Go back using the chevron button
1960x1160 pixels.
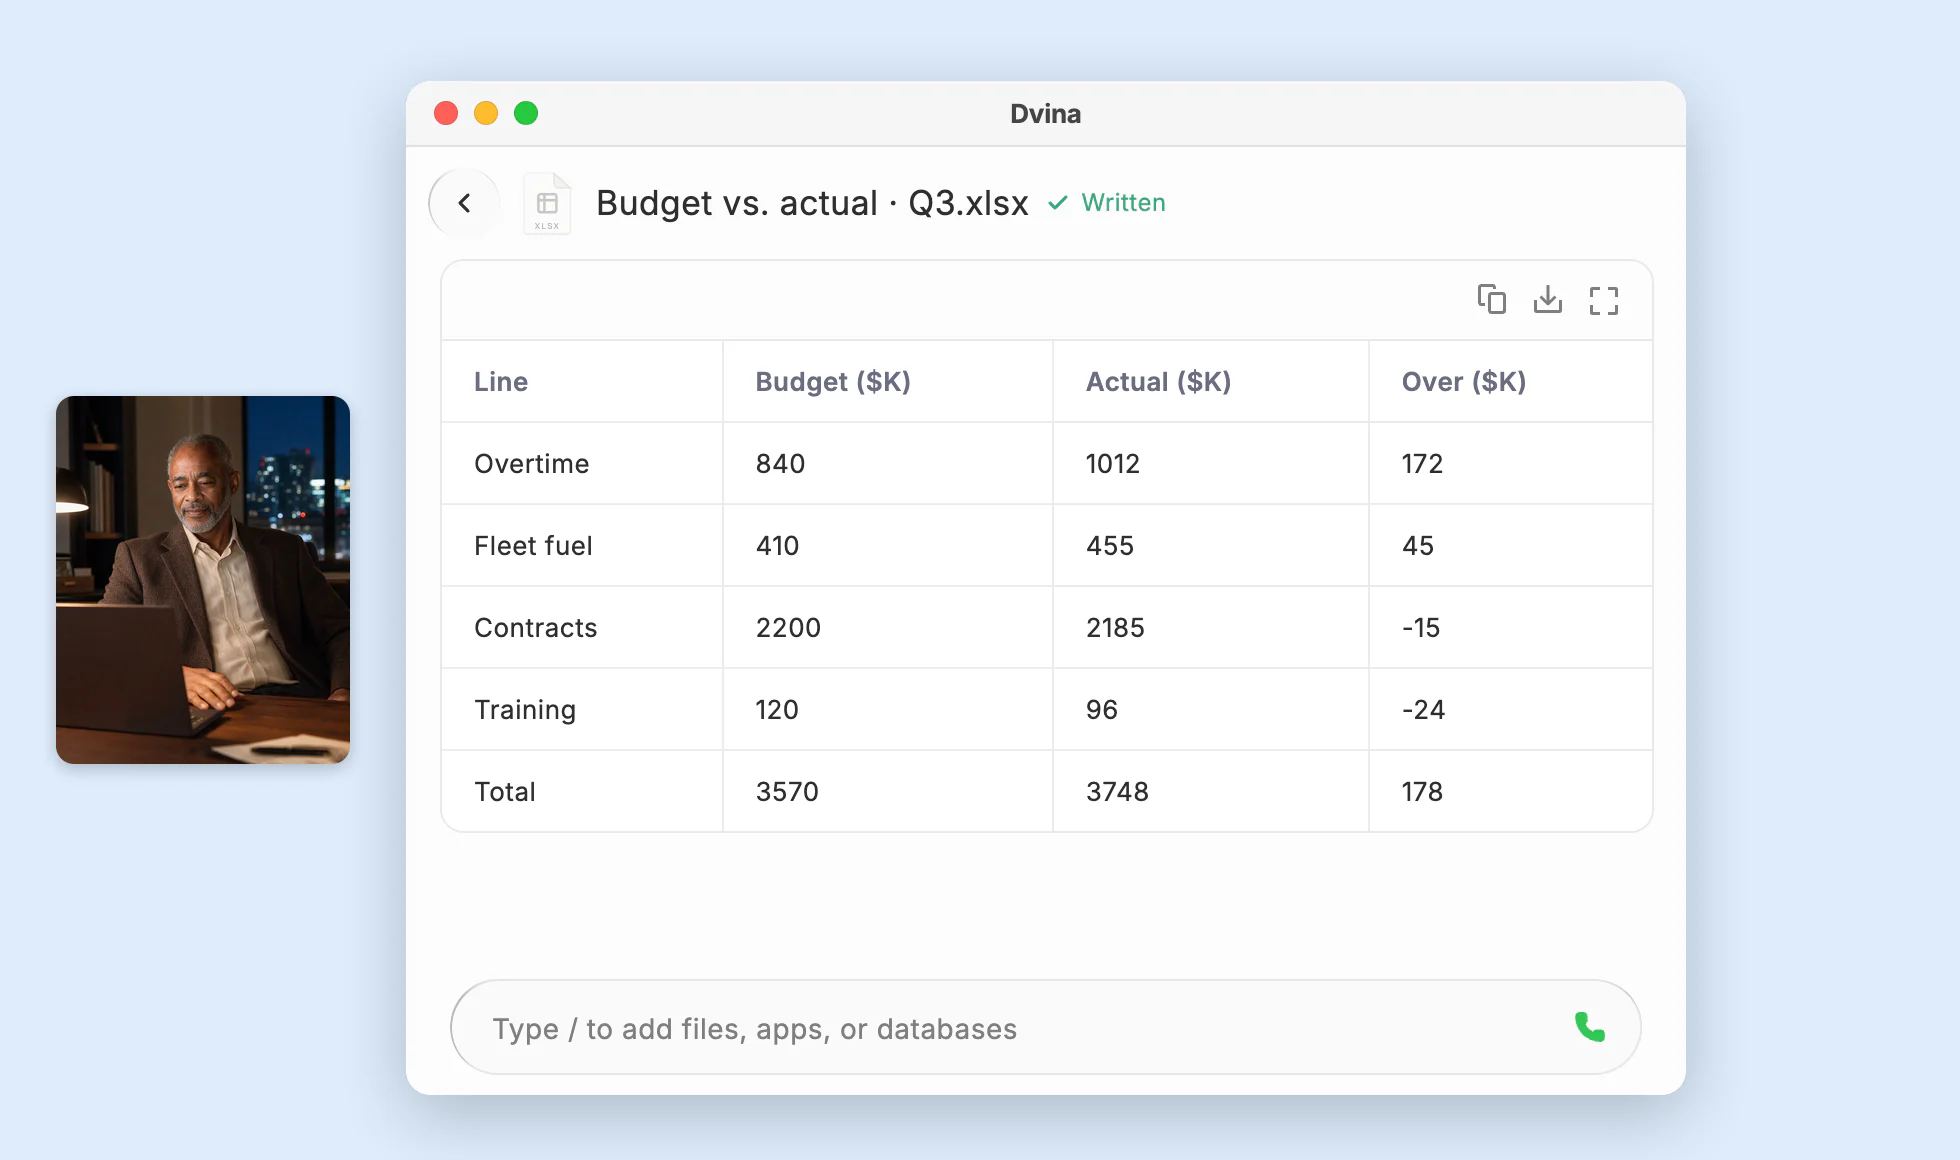[x=464, y=203]
